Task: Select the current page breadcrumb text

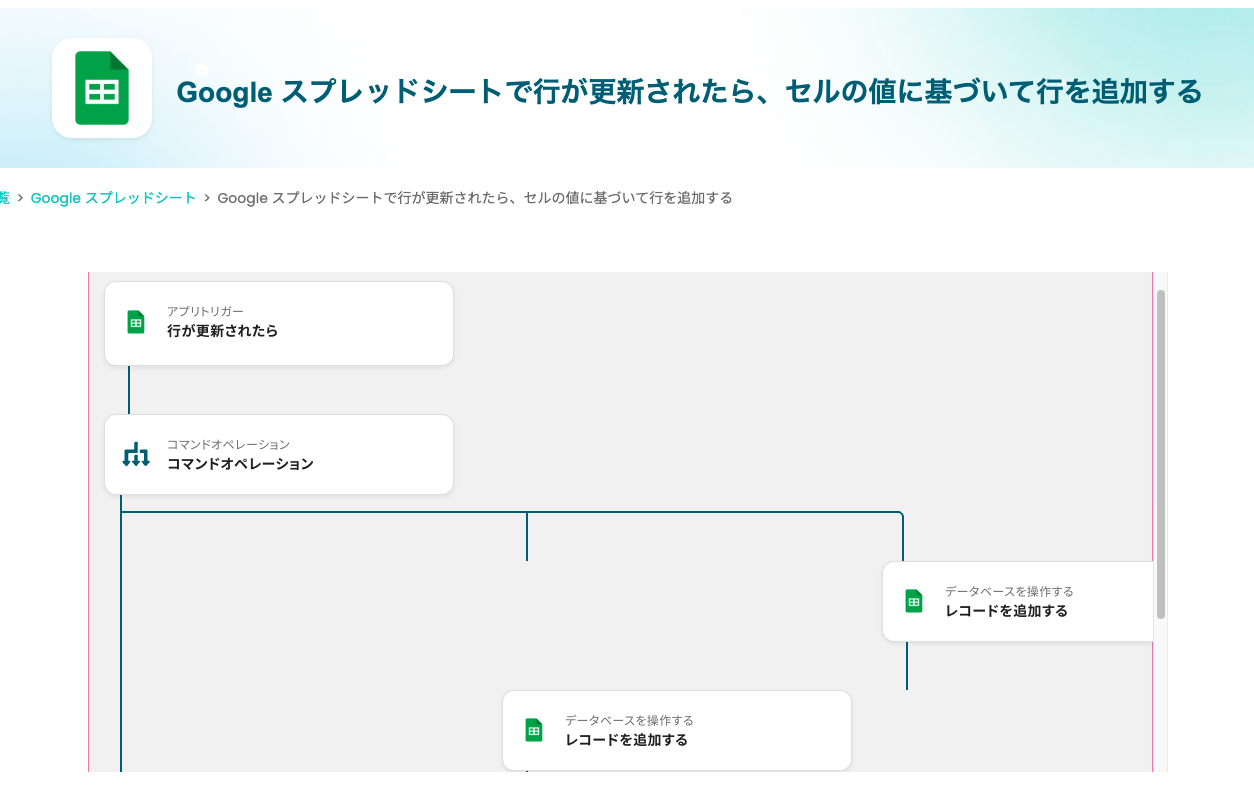Action: coord(474,198)
